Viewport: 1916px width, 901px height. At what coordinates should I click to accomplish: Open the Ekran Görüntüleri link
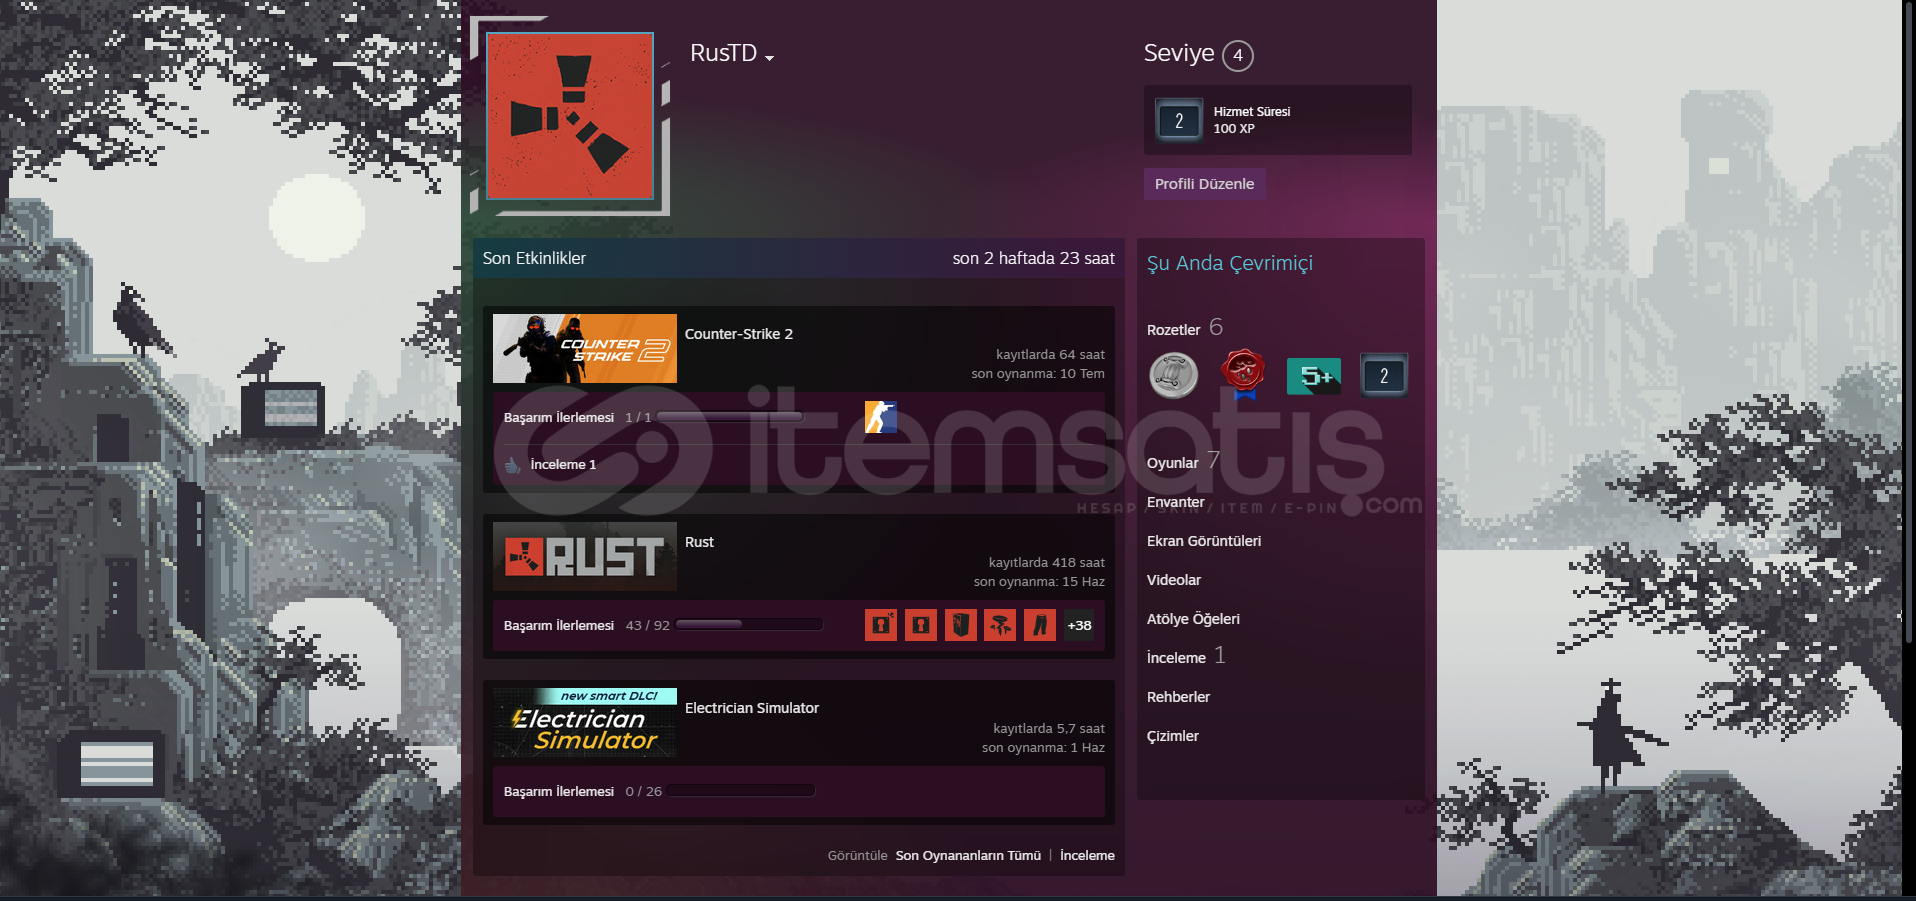(x=1204, y=541)
